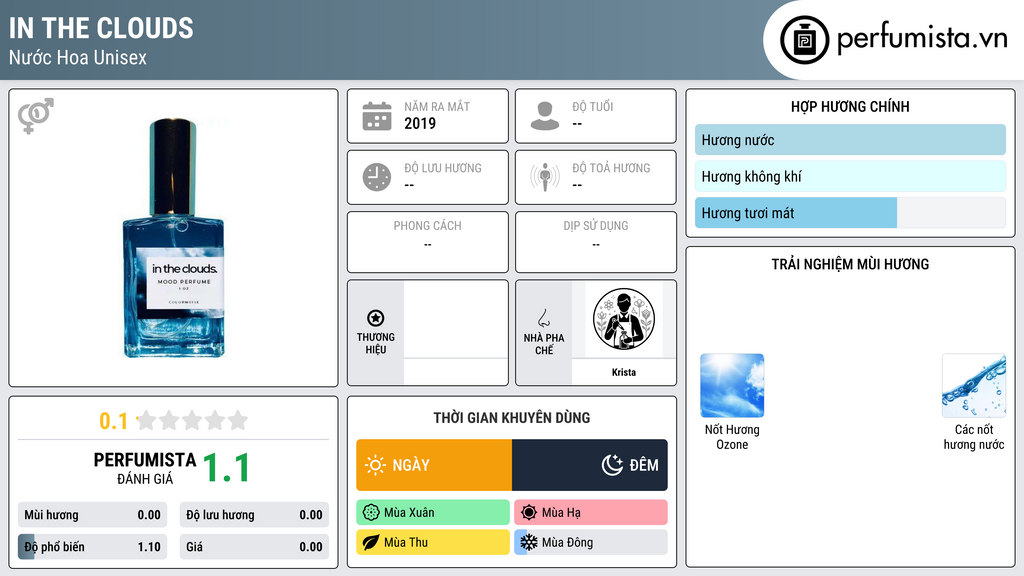This screenshot has width=1024, height=576.
Task: Click the perfumista.vn site name
Action: coord(922,38)
